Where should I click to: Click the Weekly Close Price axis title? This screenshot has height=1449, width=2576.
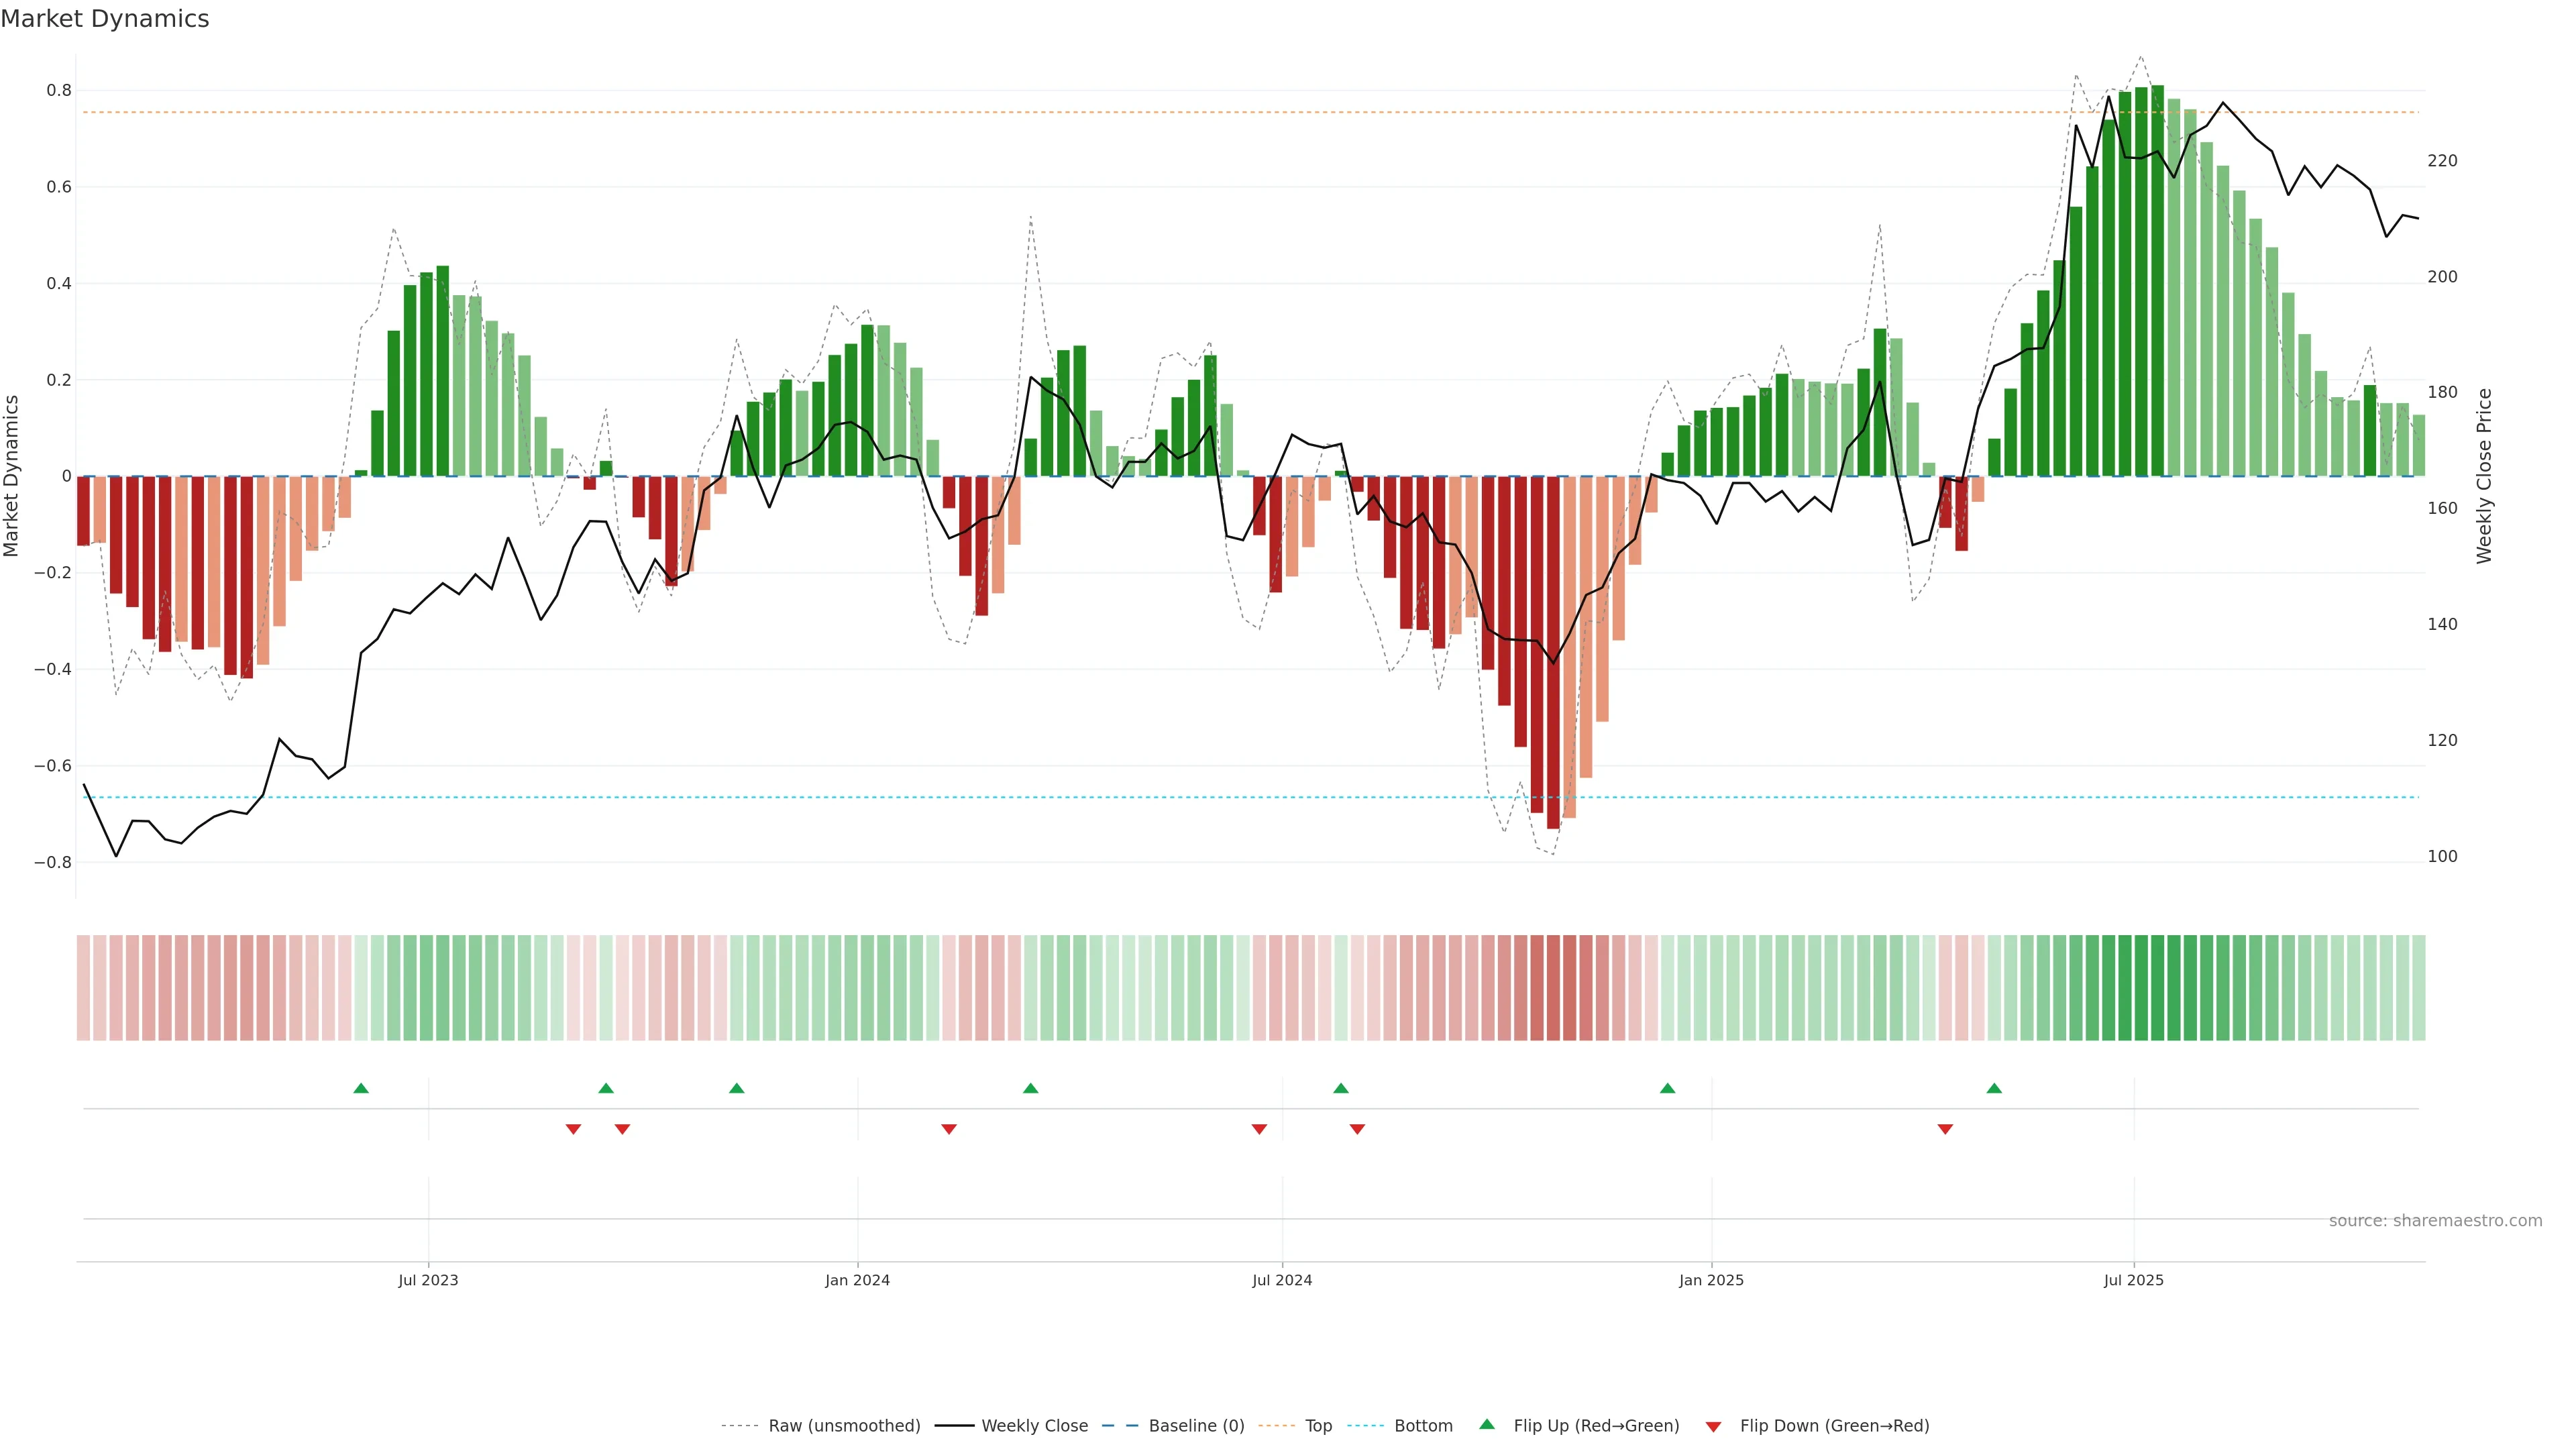tap(2484, 476)
